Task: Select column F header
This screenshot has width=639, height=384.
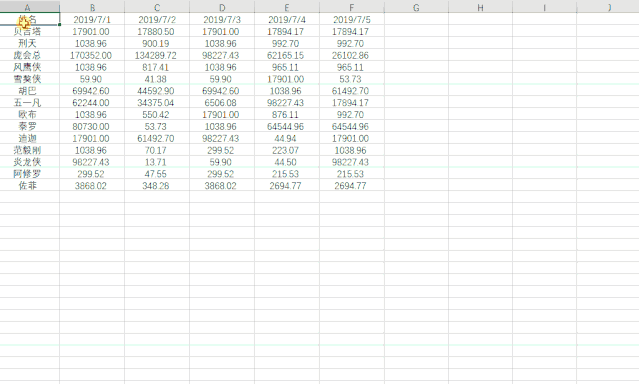Action: [x=352, y=7]
